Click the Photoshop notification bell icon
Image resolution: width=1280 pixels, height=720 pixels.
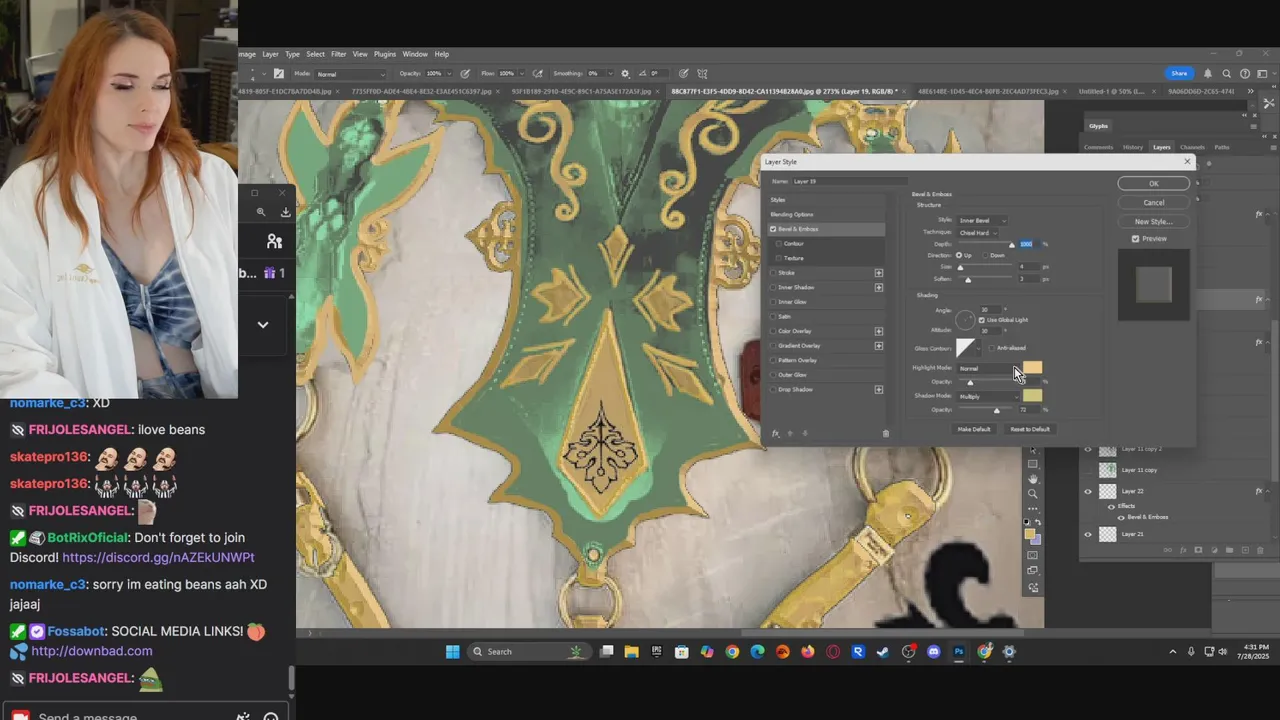pyautogui.click(x=1208, y=73)
